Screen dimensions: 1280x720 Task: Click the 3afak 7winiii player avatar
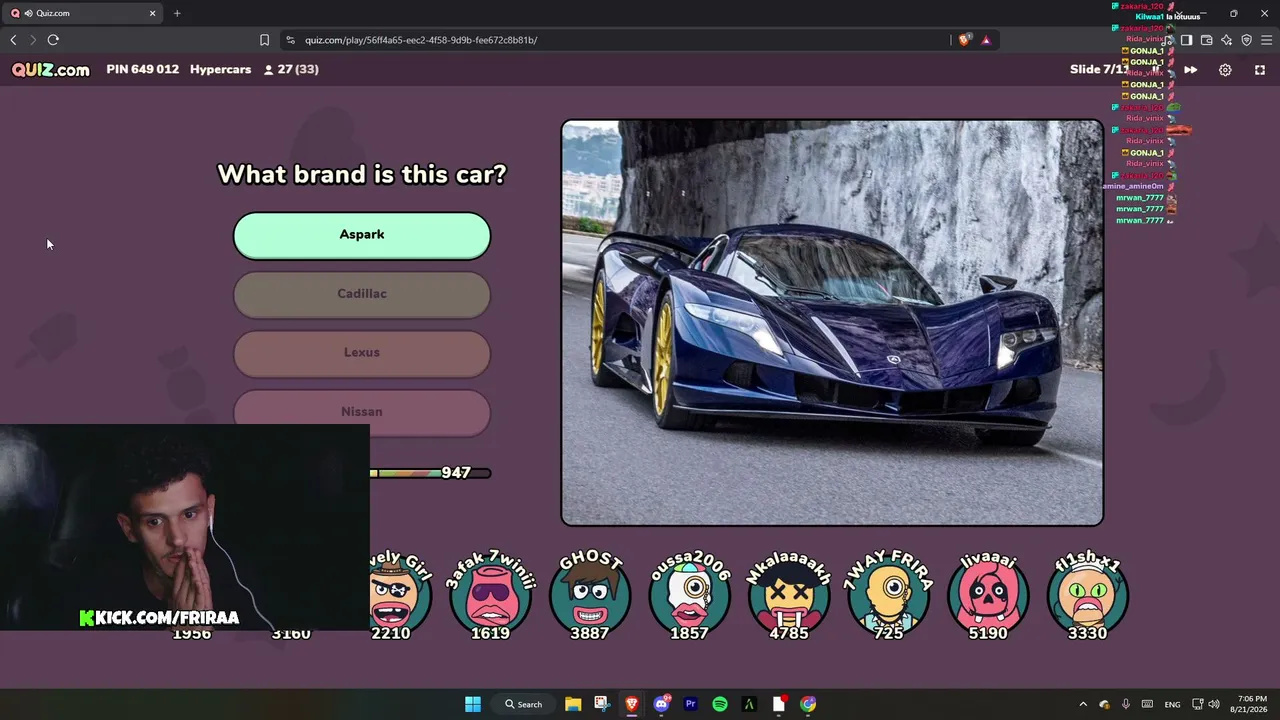coord(490,595)
